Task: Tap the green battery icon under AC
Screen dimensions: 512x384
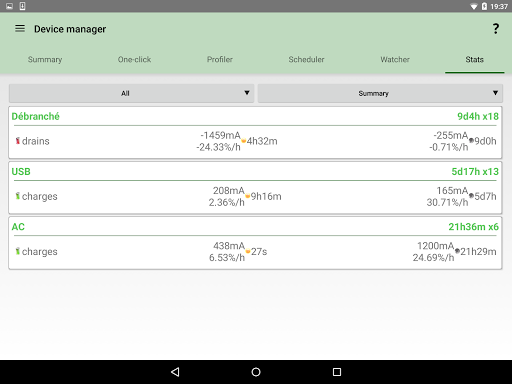Action: 18,251
